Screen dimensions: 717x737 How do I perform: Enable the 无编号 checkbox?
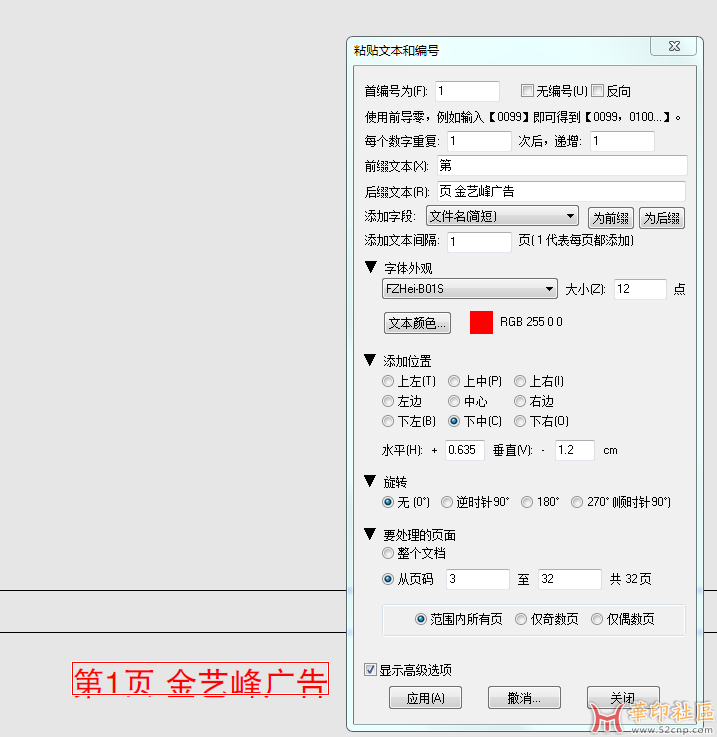coord(528,91)
